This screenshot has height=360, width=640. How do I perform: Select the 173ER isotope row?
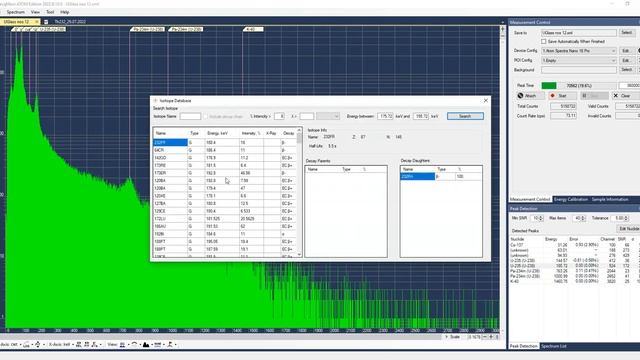click(224, 173)
